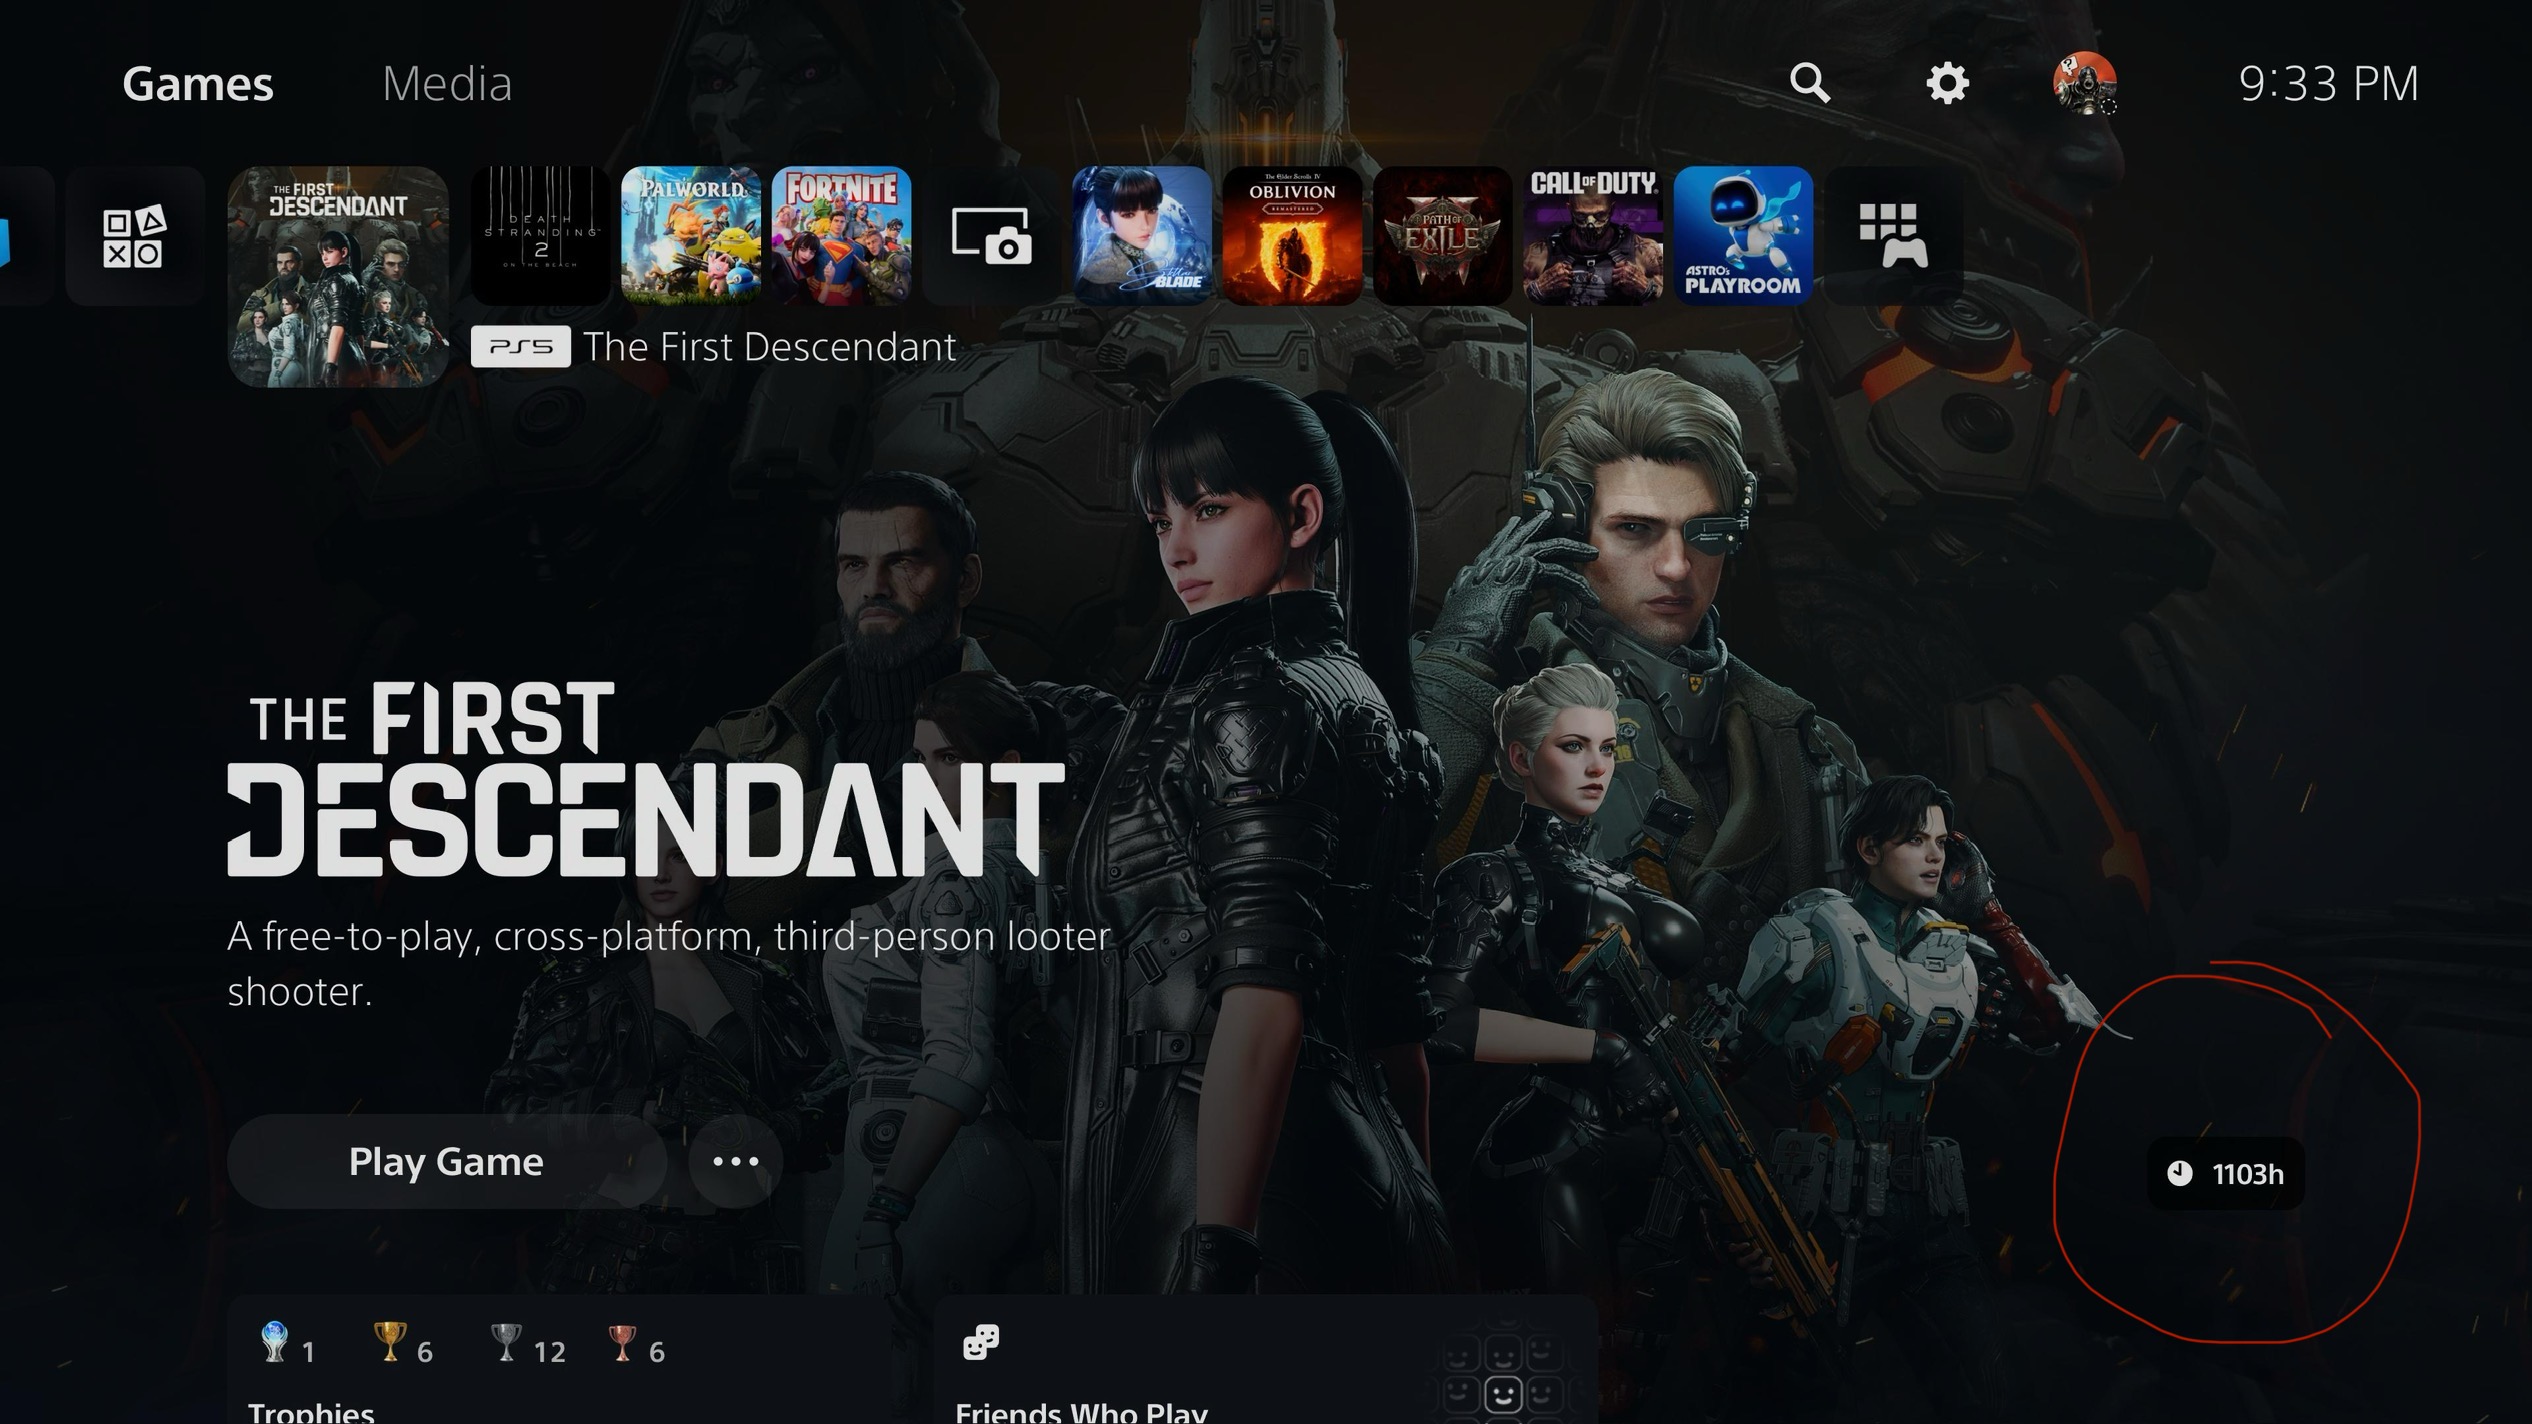Viewport: 2532px width, 1424px height.
Task: Switch to the Media tab
Action: (x=447, y=84)
